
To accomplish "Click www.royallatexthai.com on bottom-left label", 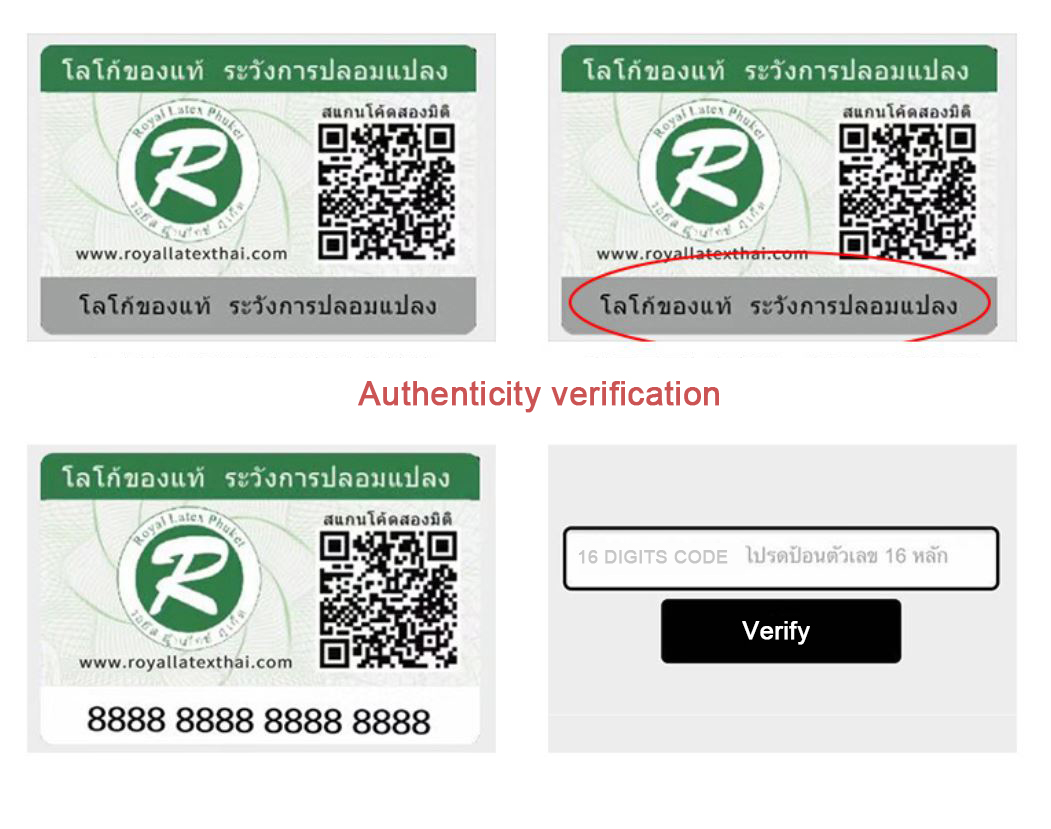I will pos(186,662).
